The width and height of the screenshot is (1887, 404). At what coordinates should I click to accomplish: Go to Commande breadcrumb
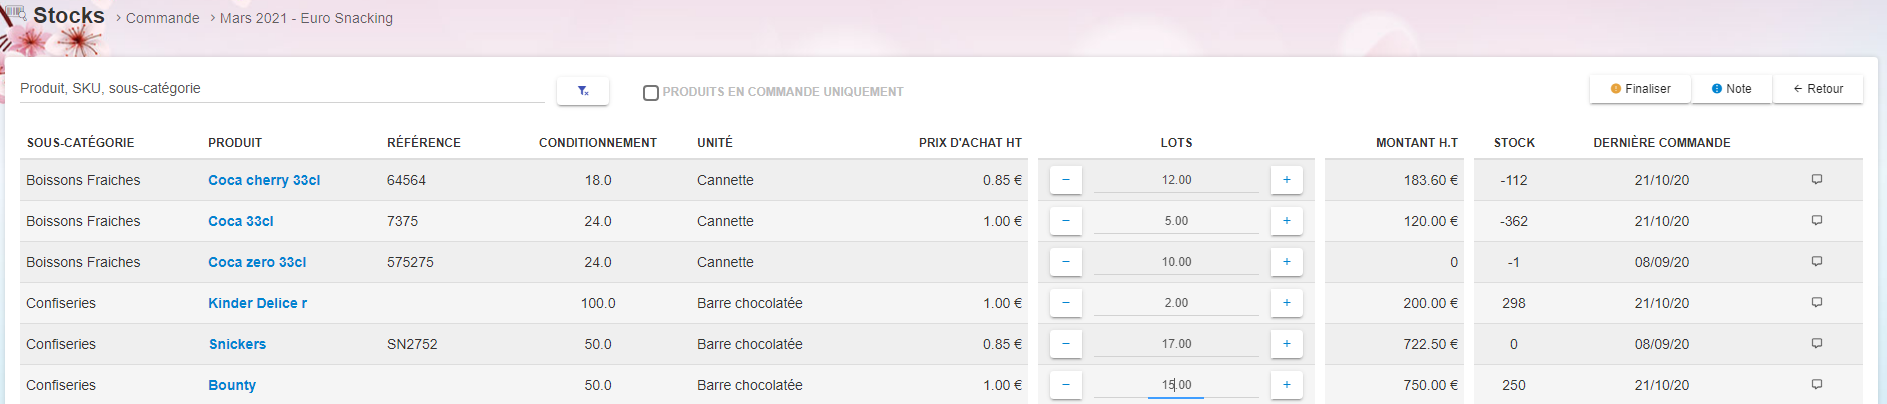[x=162, y=18]
